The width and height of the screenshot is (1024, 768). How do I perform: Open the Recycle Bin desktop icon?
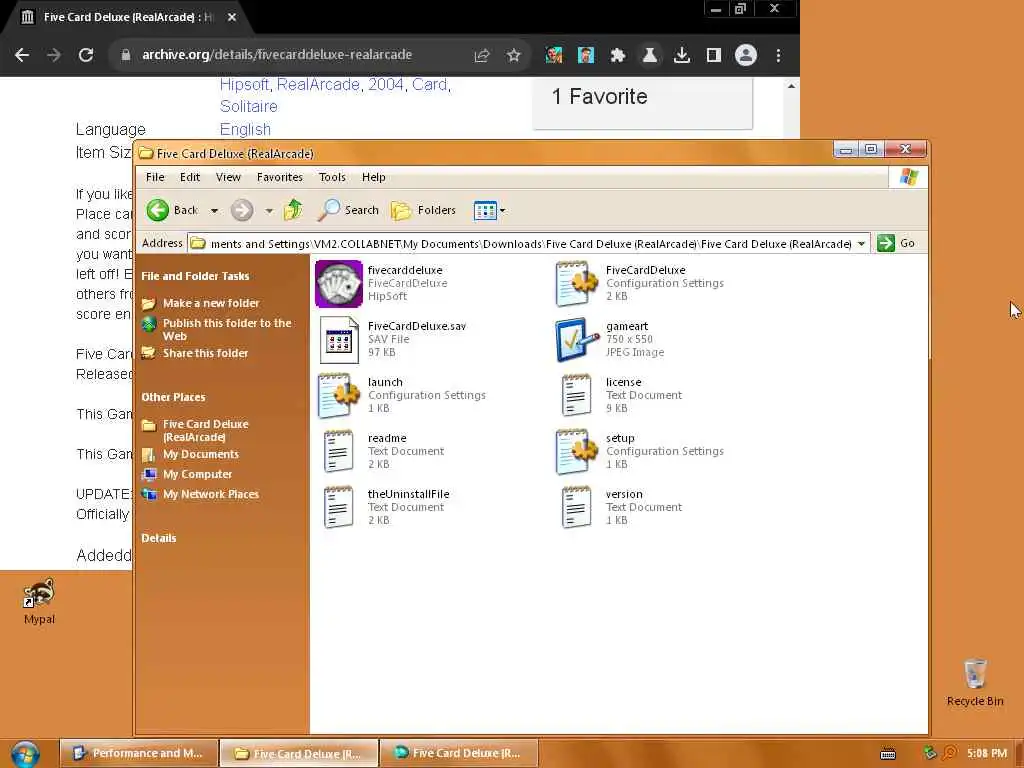975,682
